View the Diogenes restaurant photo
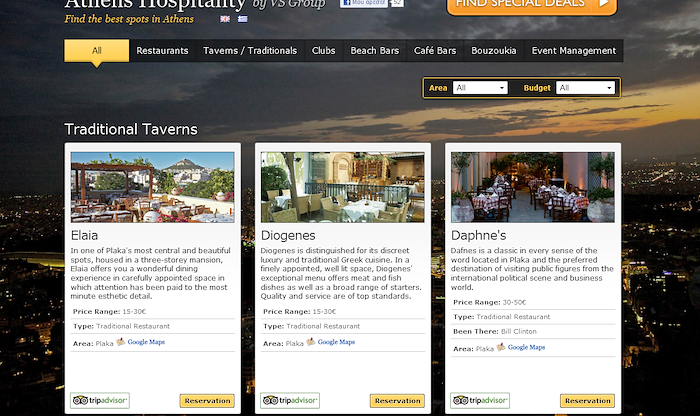The image size is (700, 416). coord(342,187)
